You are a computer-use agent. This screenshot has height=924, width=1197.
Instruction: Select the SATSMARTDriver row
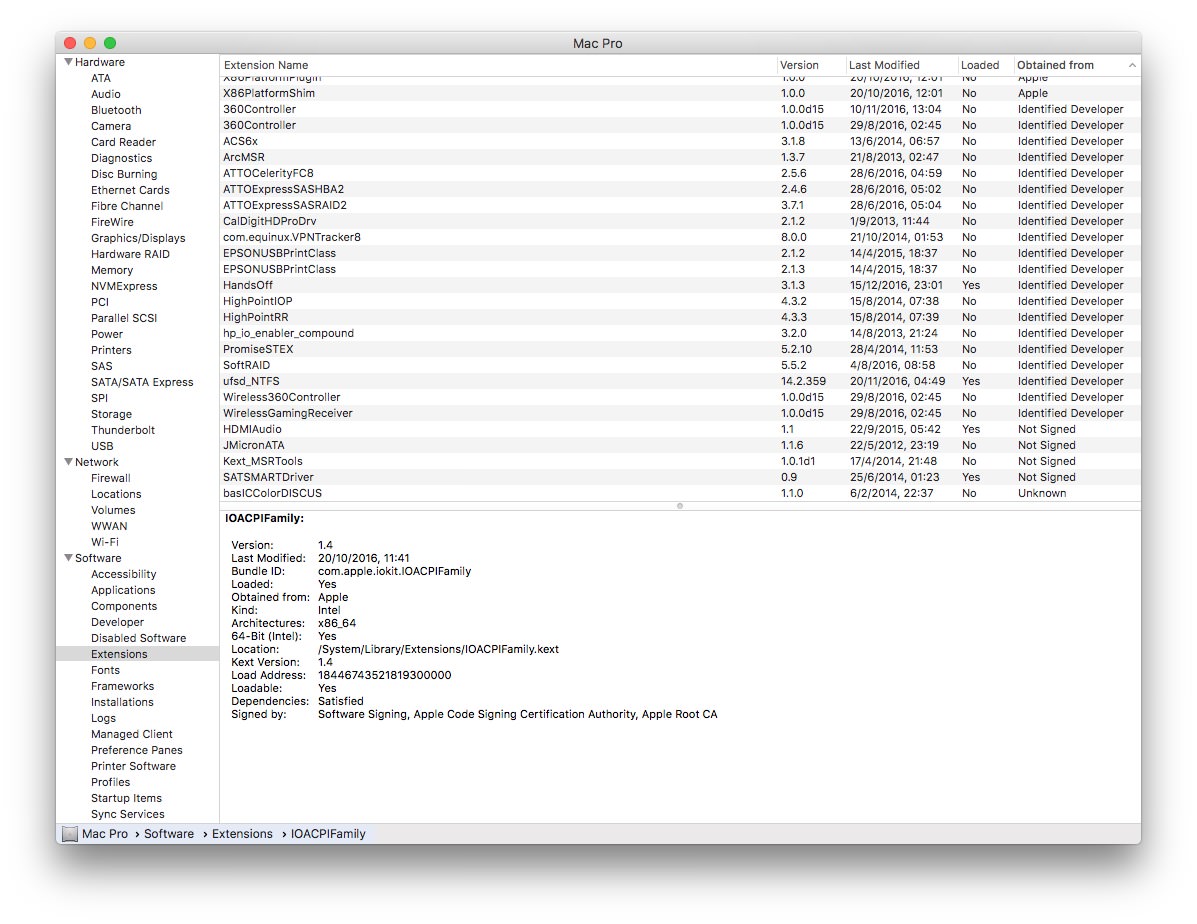tap(680, 478)
